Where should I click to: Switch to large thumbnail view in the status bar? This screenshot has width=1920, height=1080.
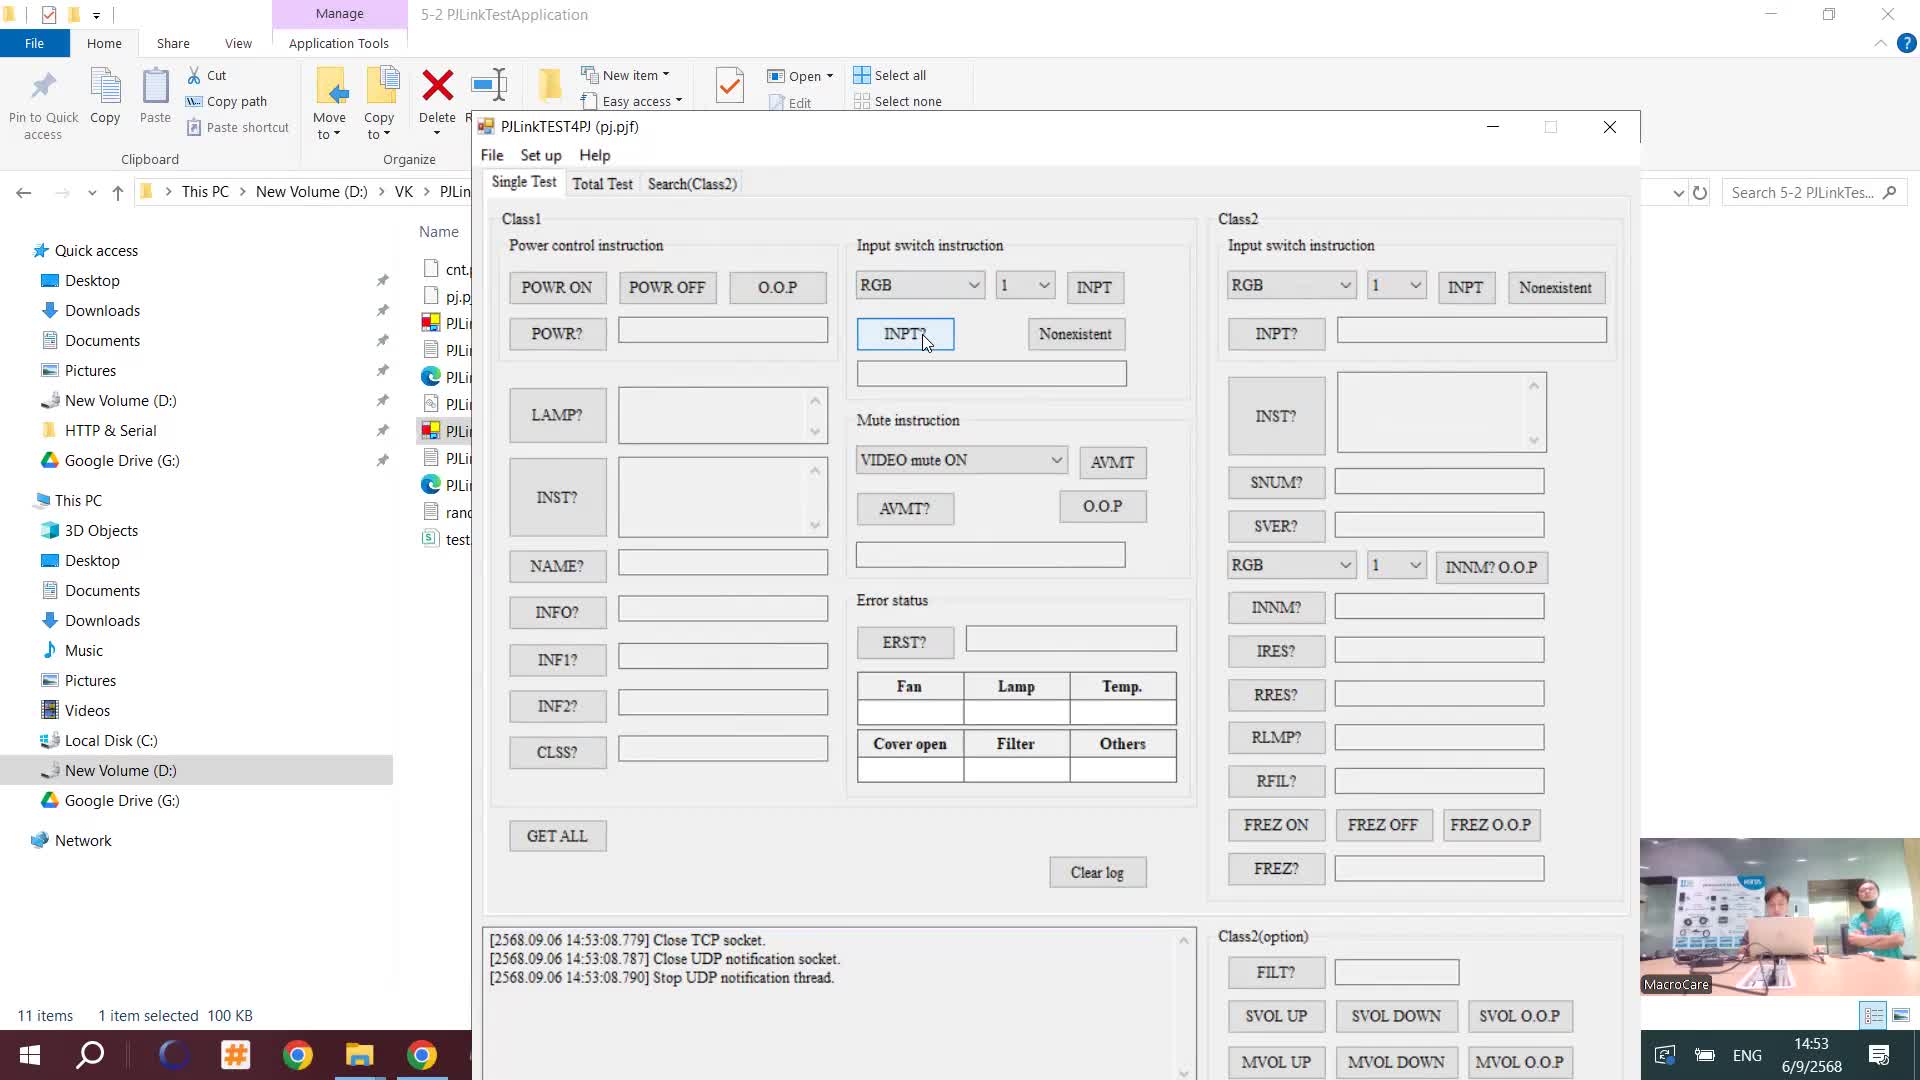click(x=1901, y=1015)
